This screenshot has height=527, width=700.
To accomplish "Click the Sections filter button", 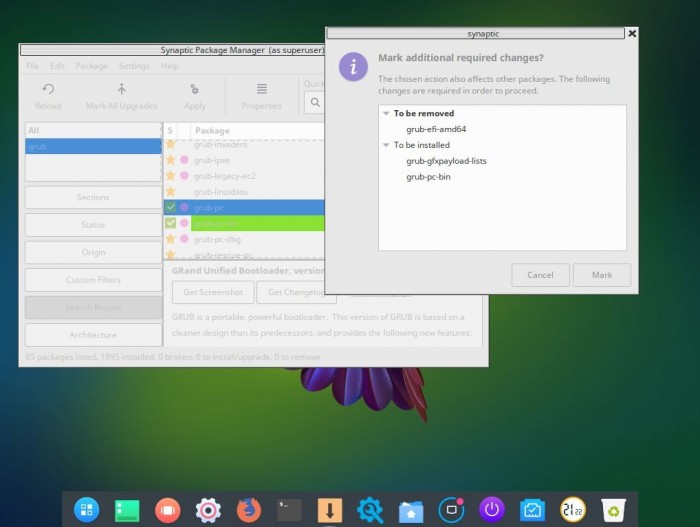I will 93,197.
